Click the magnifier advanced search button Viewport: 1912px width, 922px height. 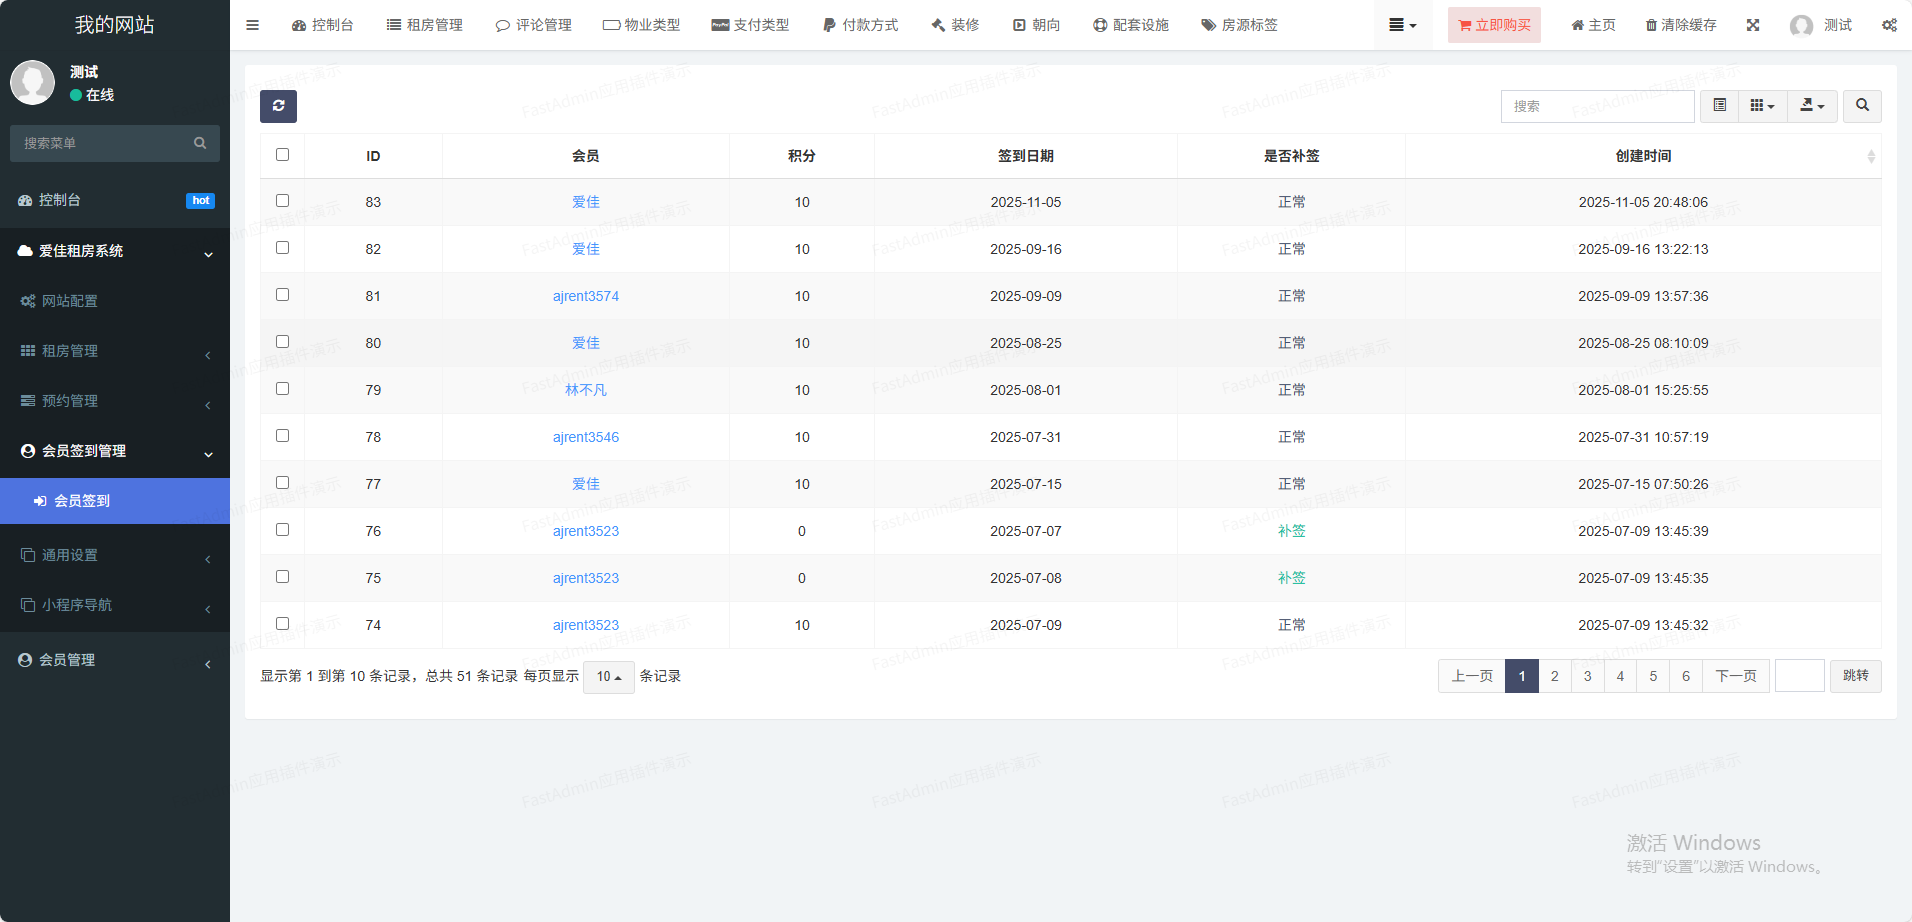(x=1862, y=106)
